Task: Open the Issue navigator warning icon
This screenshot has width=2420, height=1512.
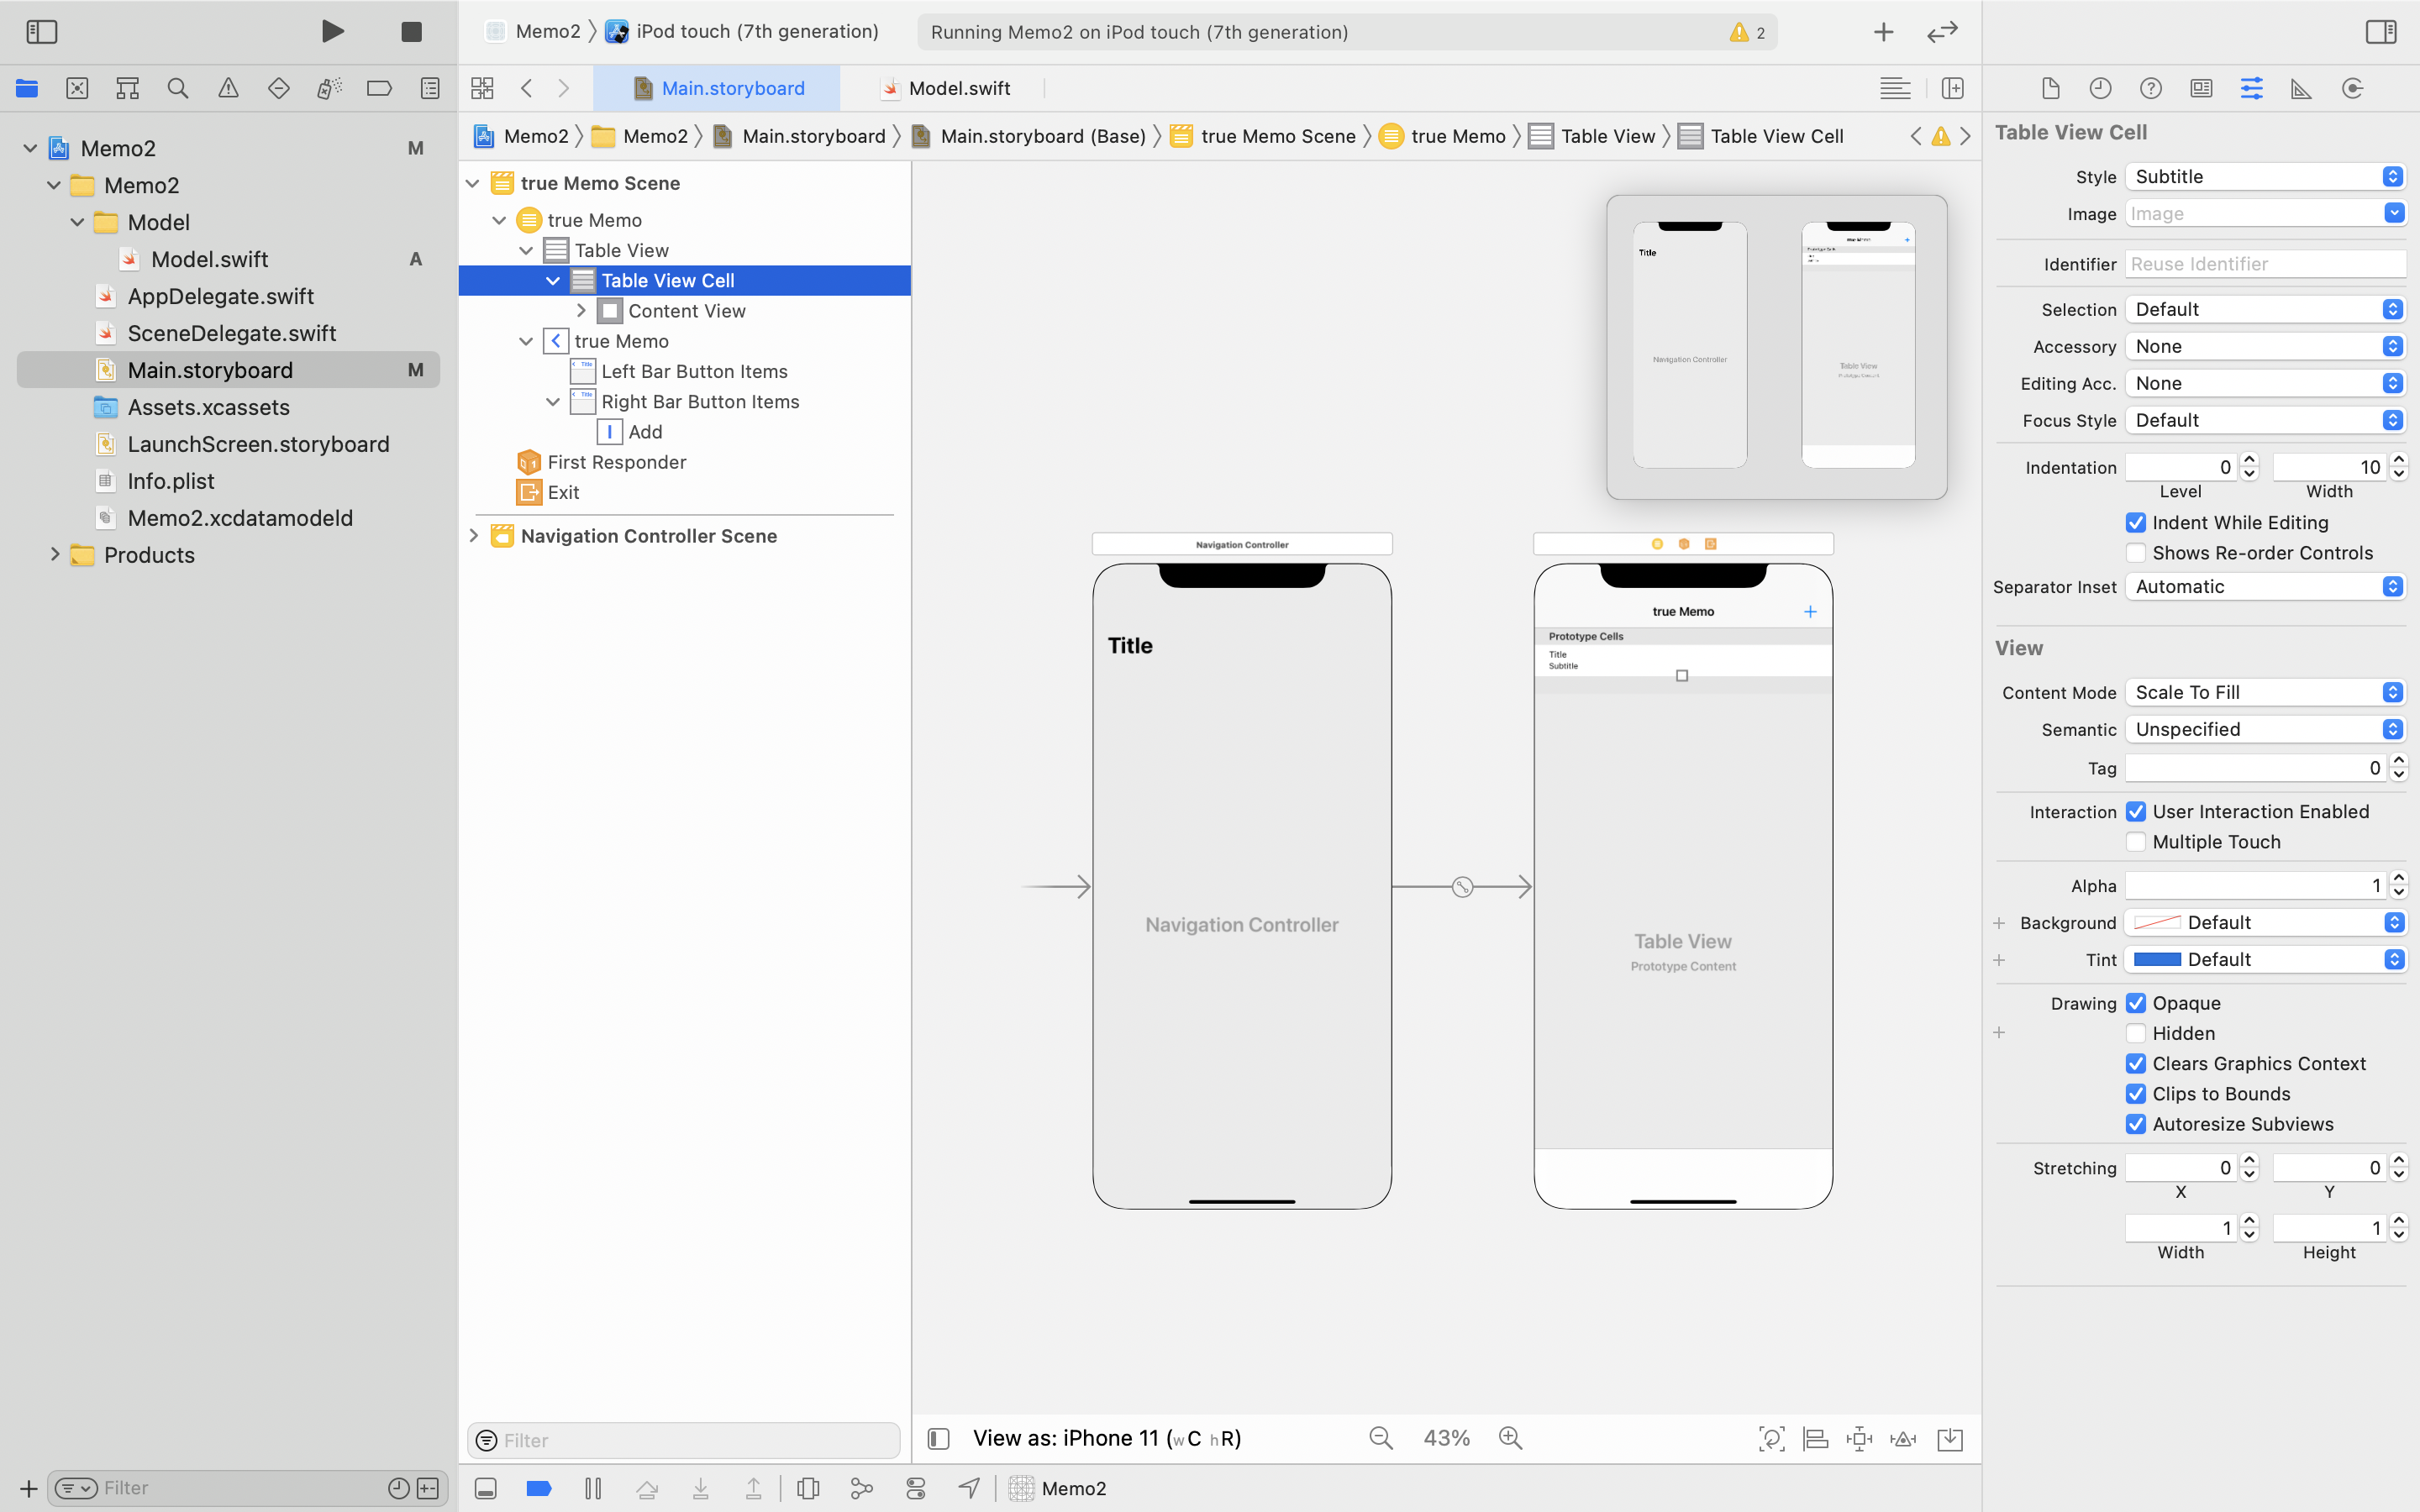Action: coord(228,88)
